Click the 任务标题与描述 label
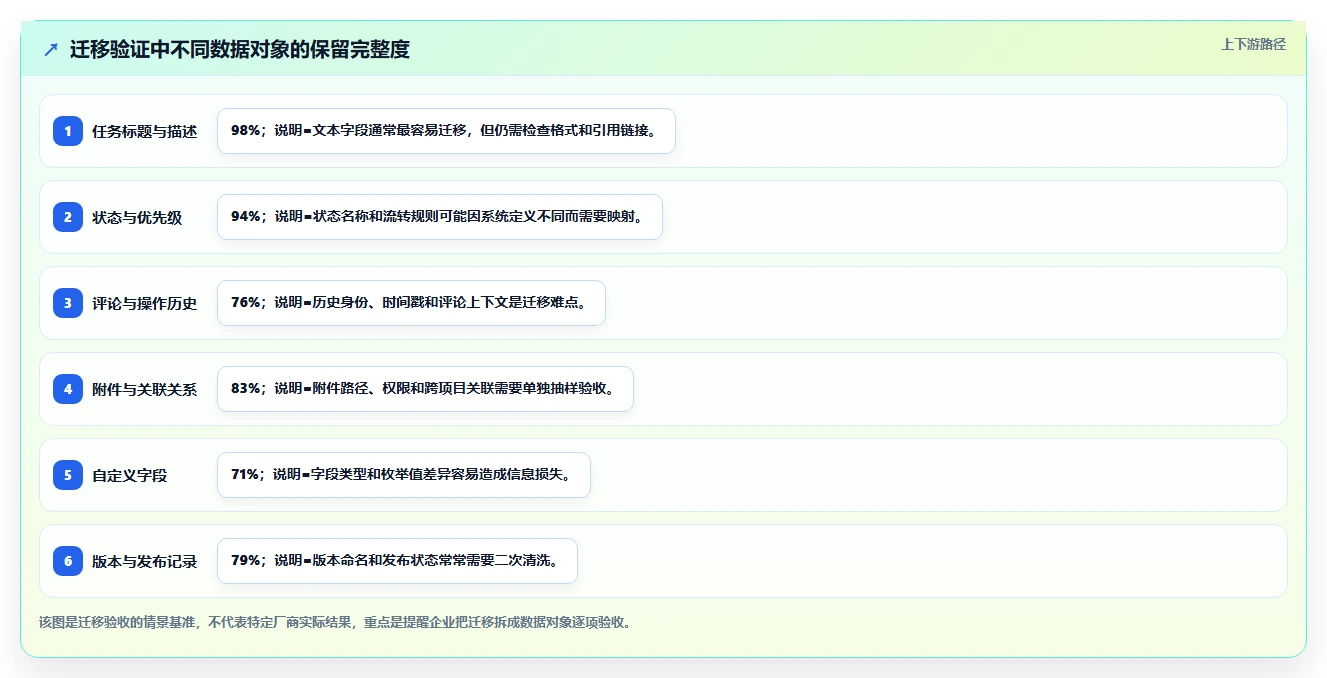 145,131
